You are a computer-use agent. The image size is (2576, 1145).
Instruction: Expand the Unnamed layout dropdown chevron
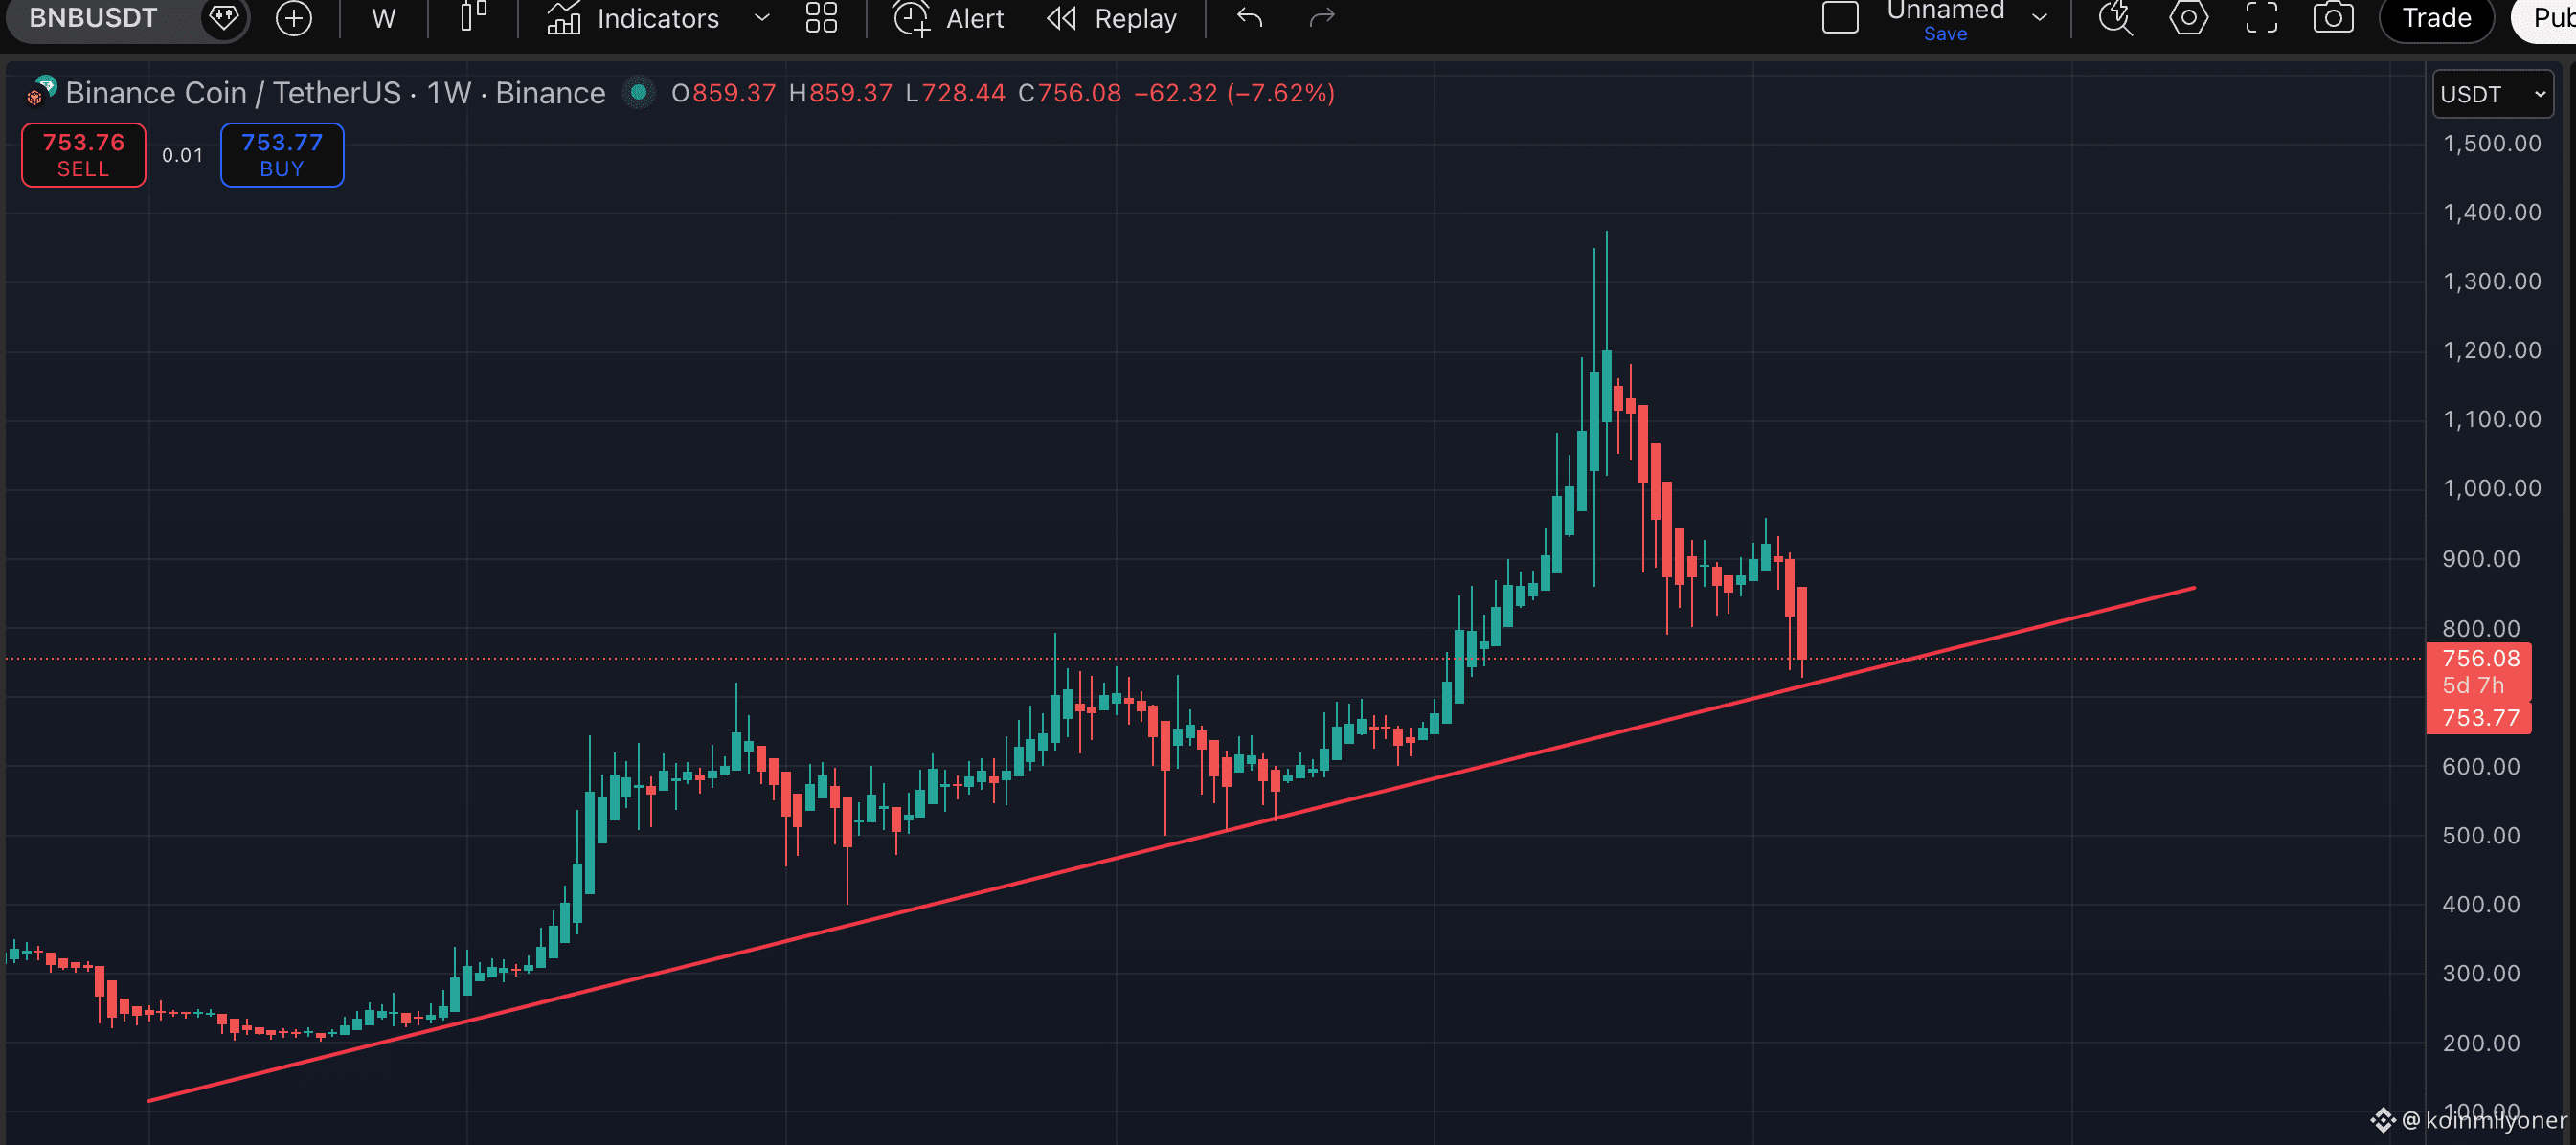[2040, 18]
